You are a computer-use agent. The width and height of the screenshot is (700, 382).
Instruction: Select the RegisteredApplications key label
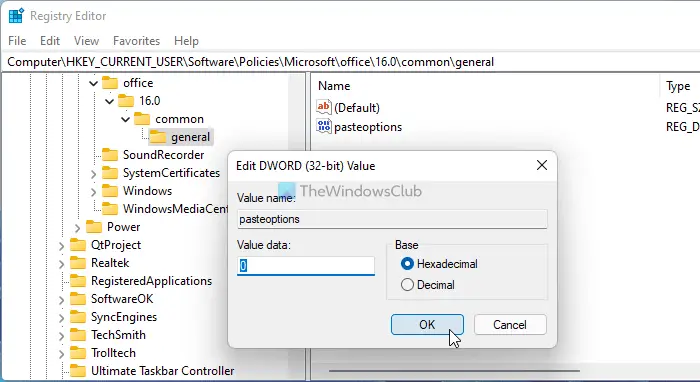coord(151,281)
